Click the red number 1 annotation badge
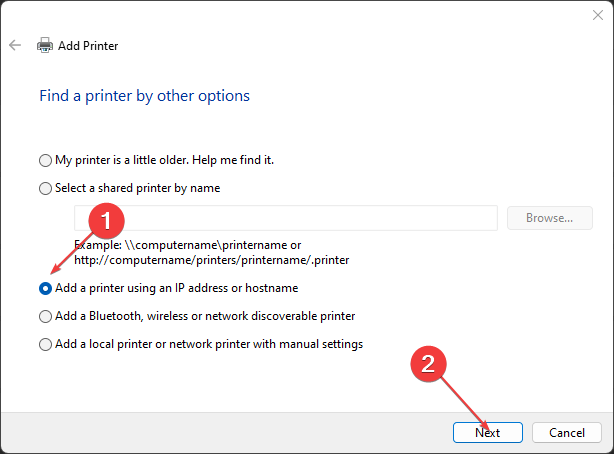This screenshot has width=614, height=454. [x=107, y=221]
